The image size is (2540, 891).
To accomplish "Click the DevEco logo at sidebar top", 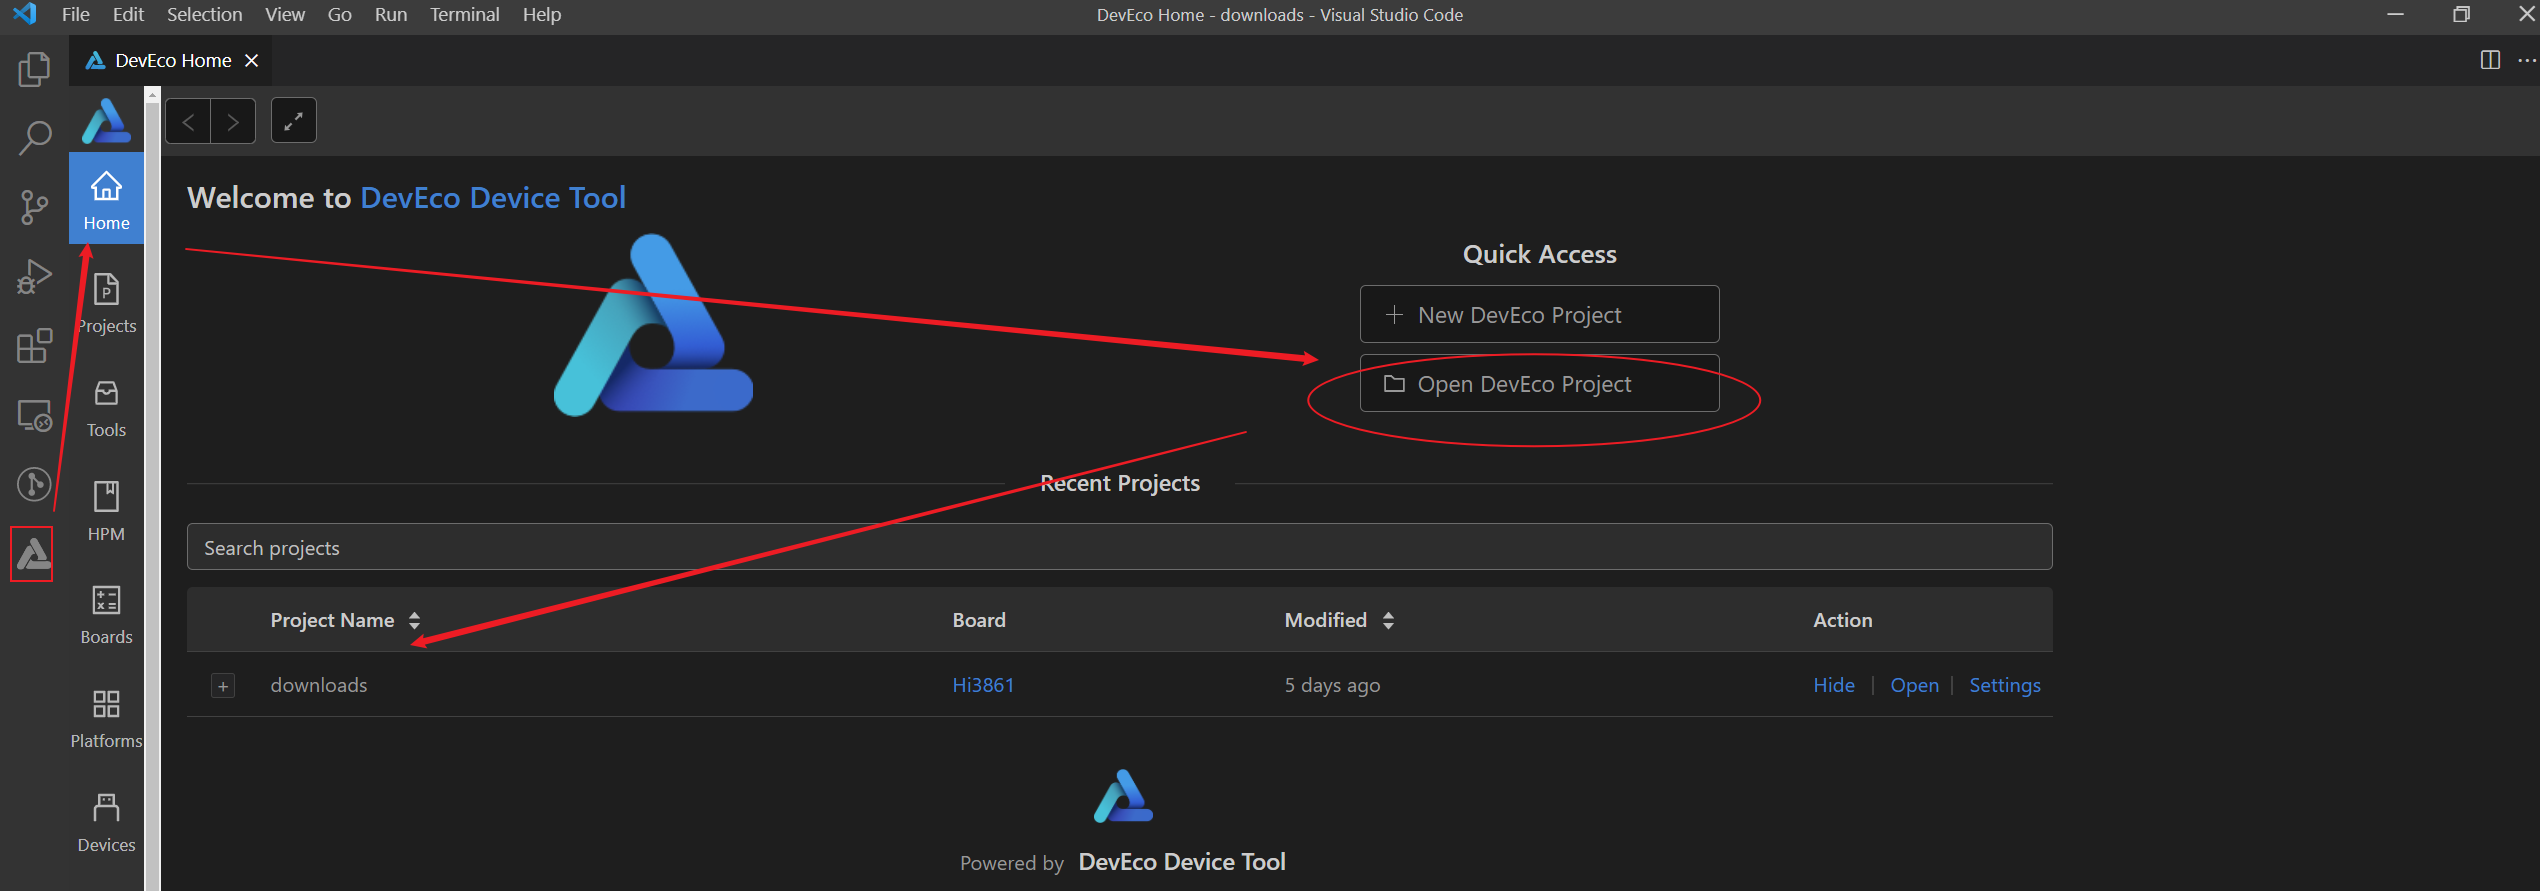I will [x=106, y=121].
